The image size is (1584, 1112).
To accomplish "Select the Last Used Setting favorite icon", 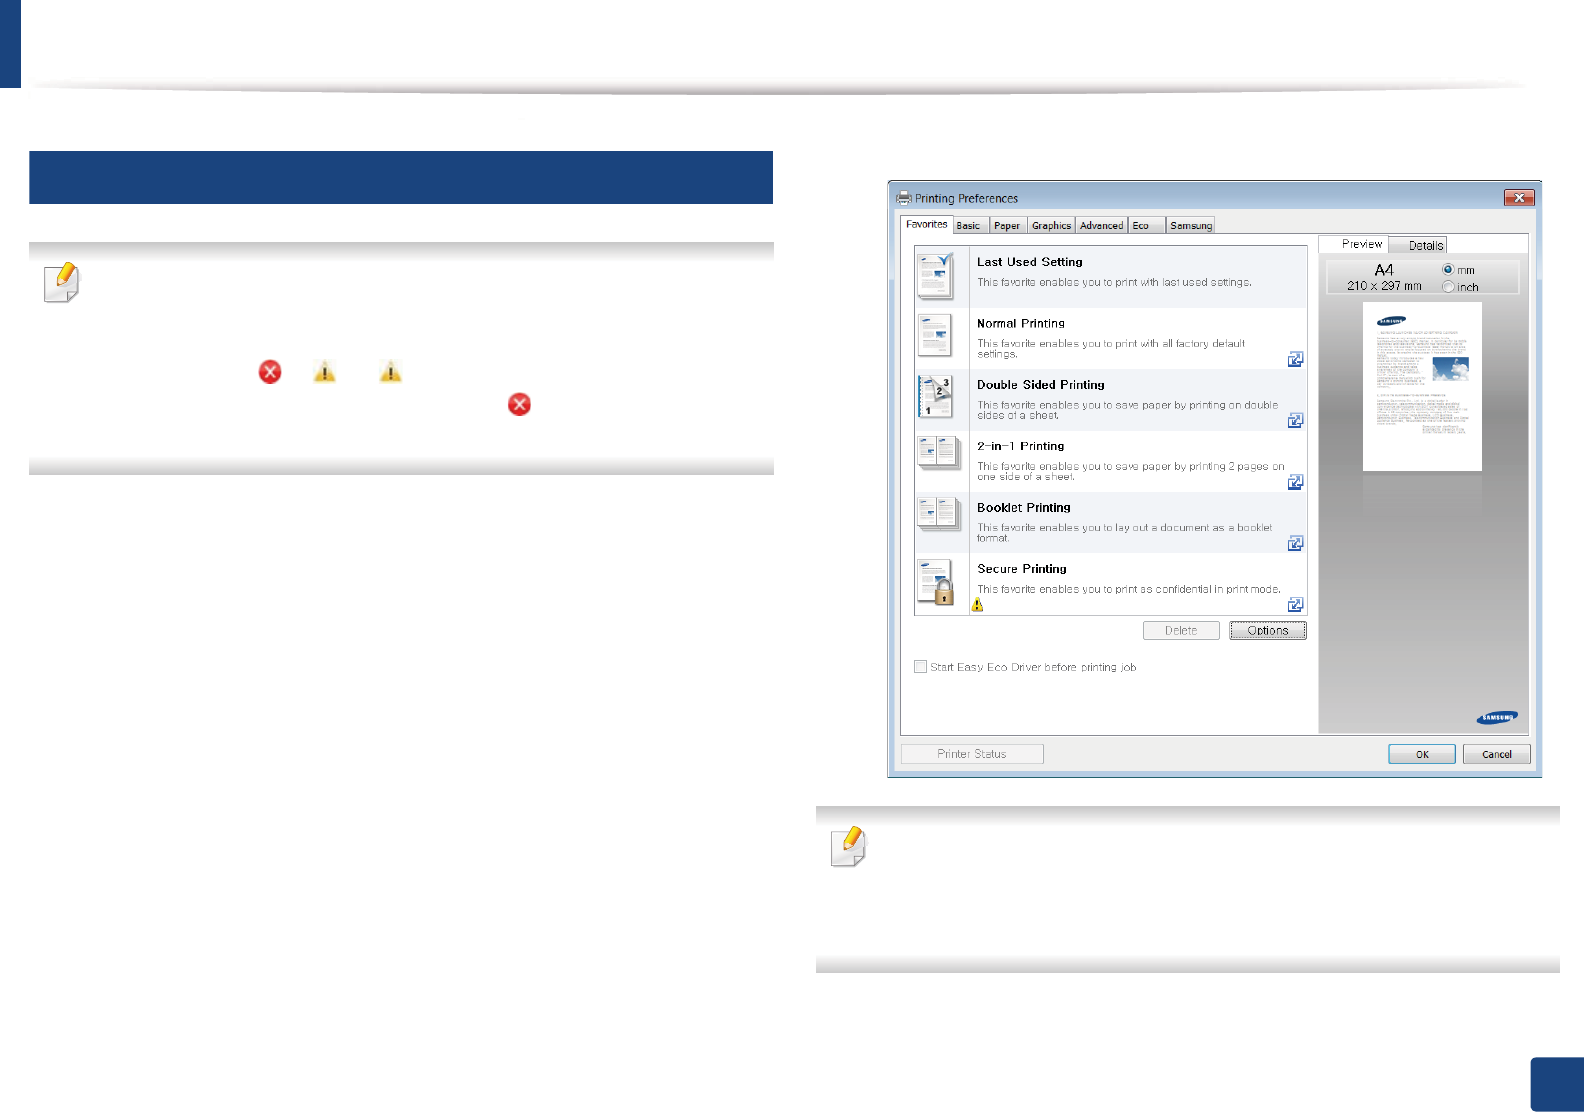I will click(936, 276).
